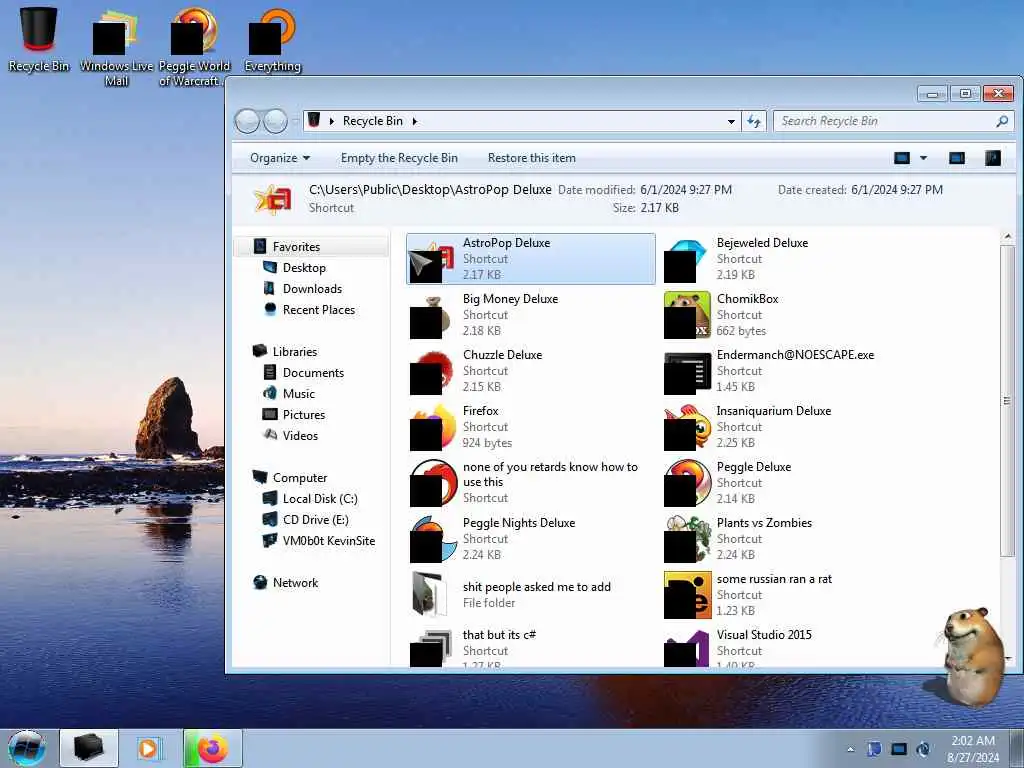The height and width of the screenshot is (768, 1024).
Task: Open Downloads in the navigation pane
Action: pos(312,289)
